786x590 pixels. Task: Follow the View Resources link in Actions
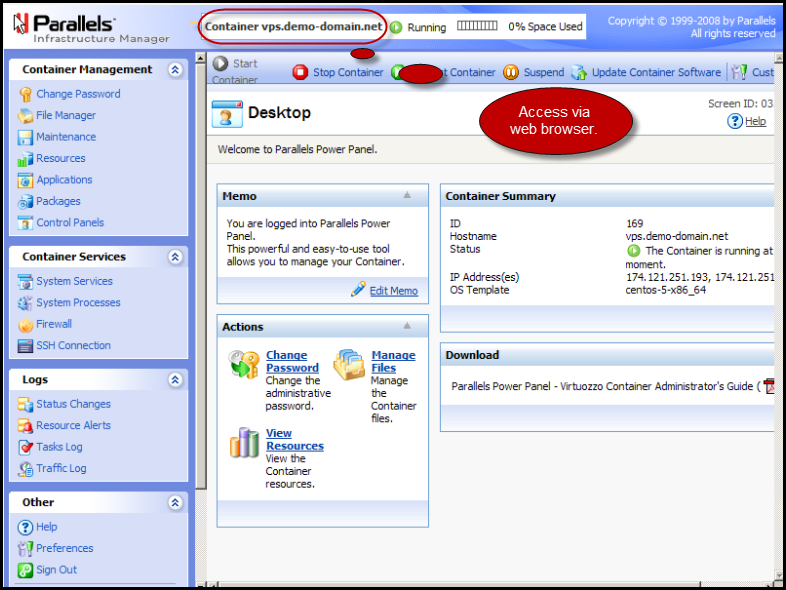pyautogui.click(x=295, y=440)
